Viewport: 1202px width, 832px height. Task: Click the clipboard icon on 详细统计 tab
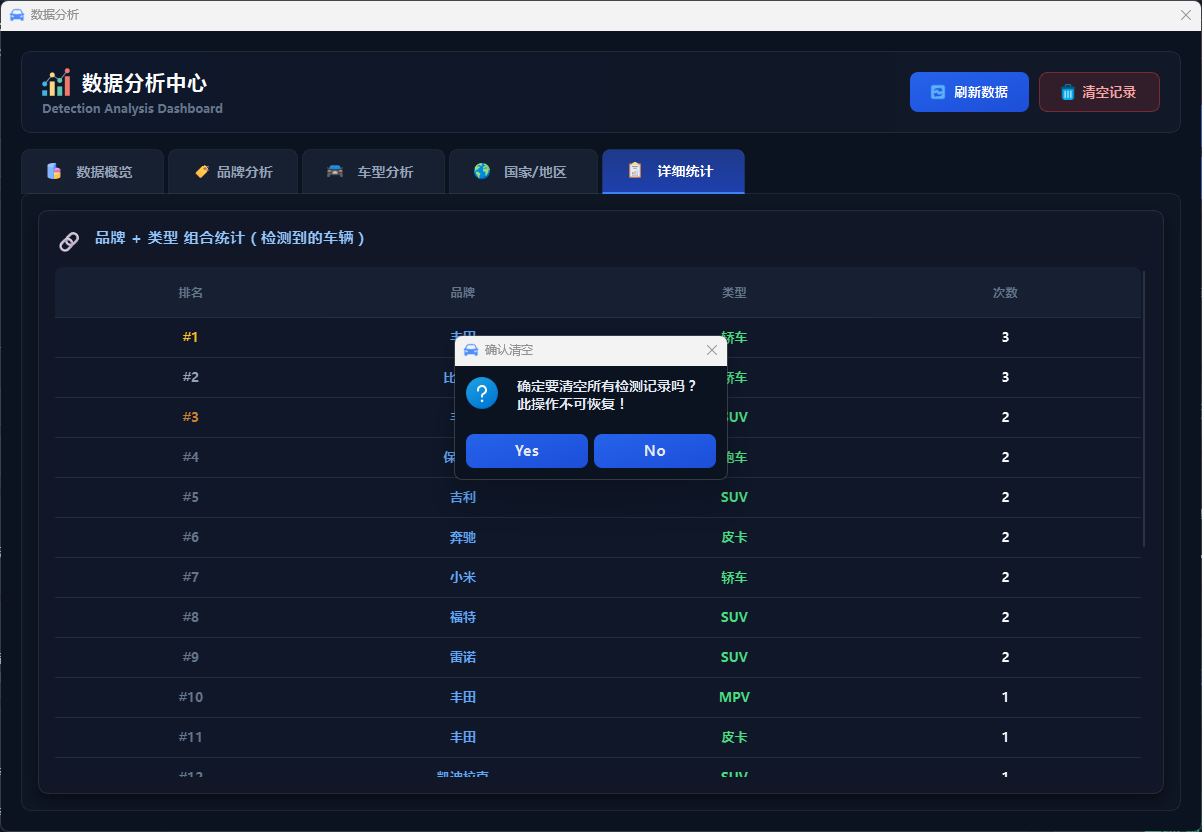point(635,171)
